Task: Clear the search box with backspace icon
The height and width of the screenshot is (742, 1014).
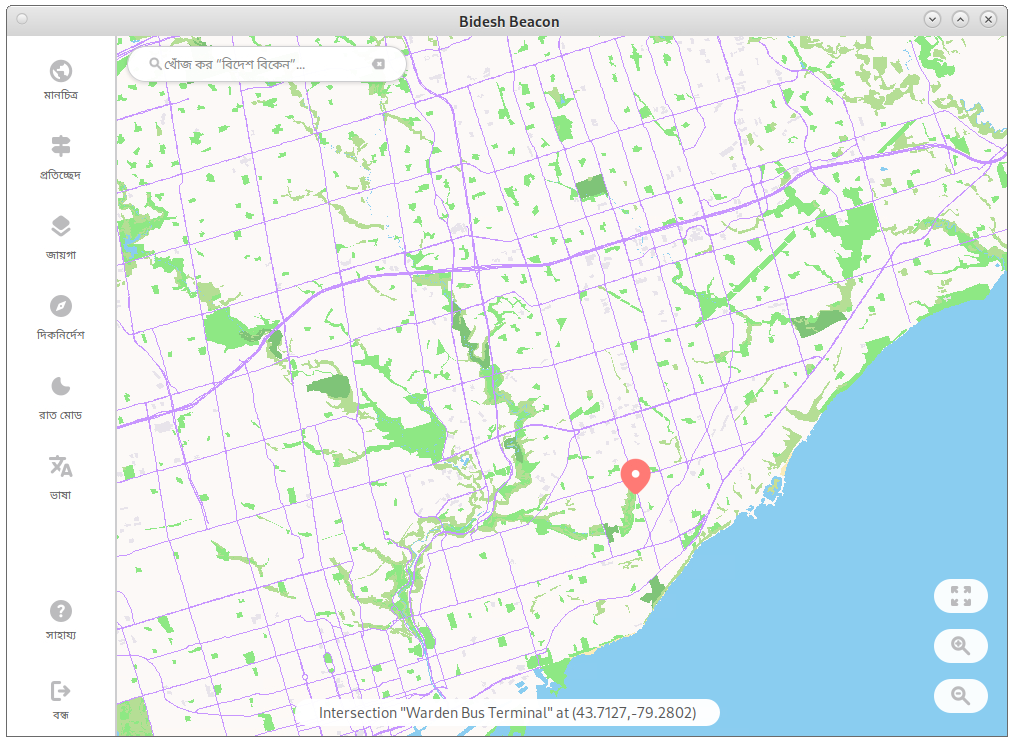Action: click(378, 64)
